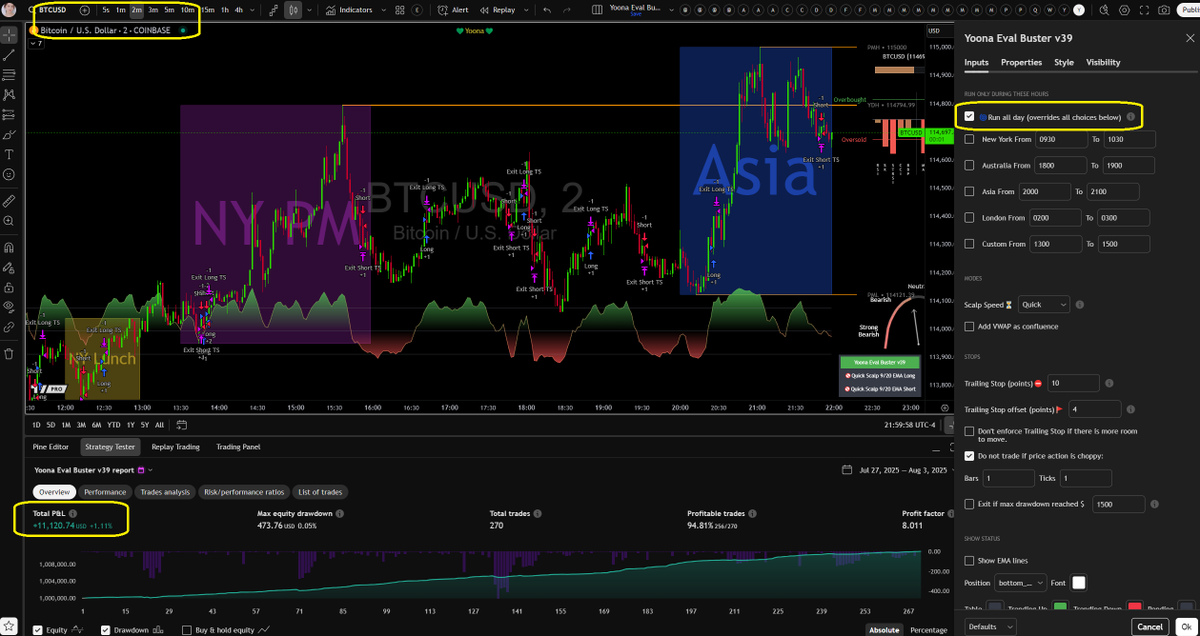Click info icon beside Max equity drawdown
The height and width of the screenshot is (636, 1200).
pos(340,514)
